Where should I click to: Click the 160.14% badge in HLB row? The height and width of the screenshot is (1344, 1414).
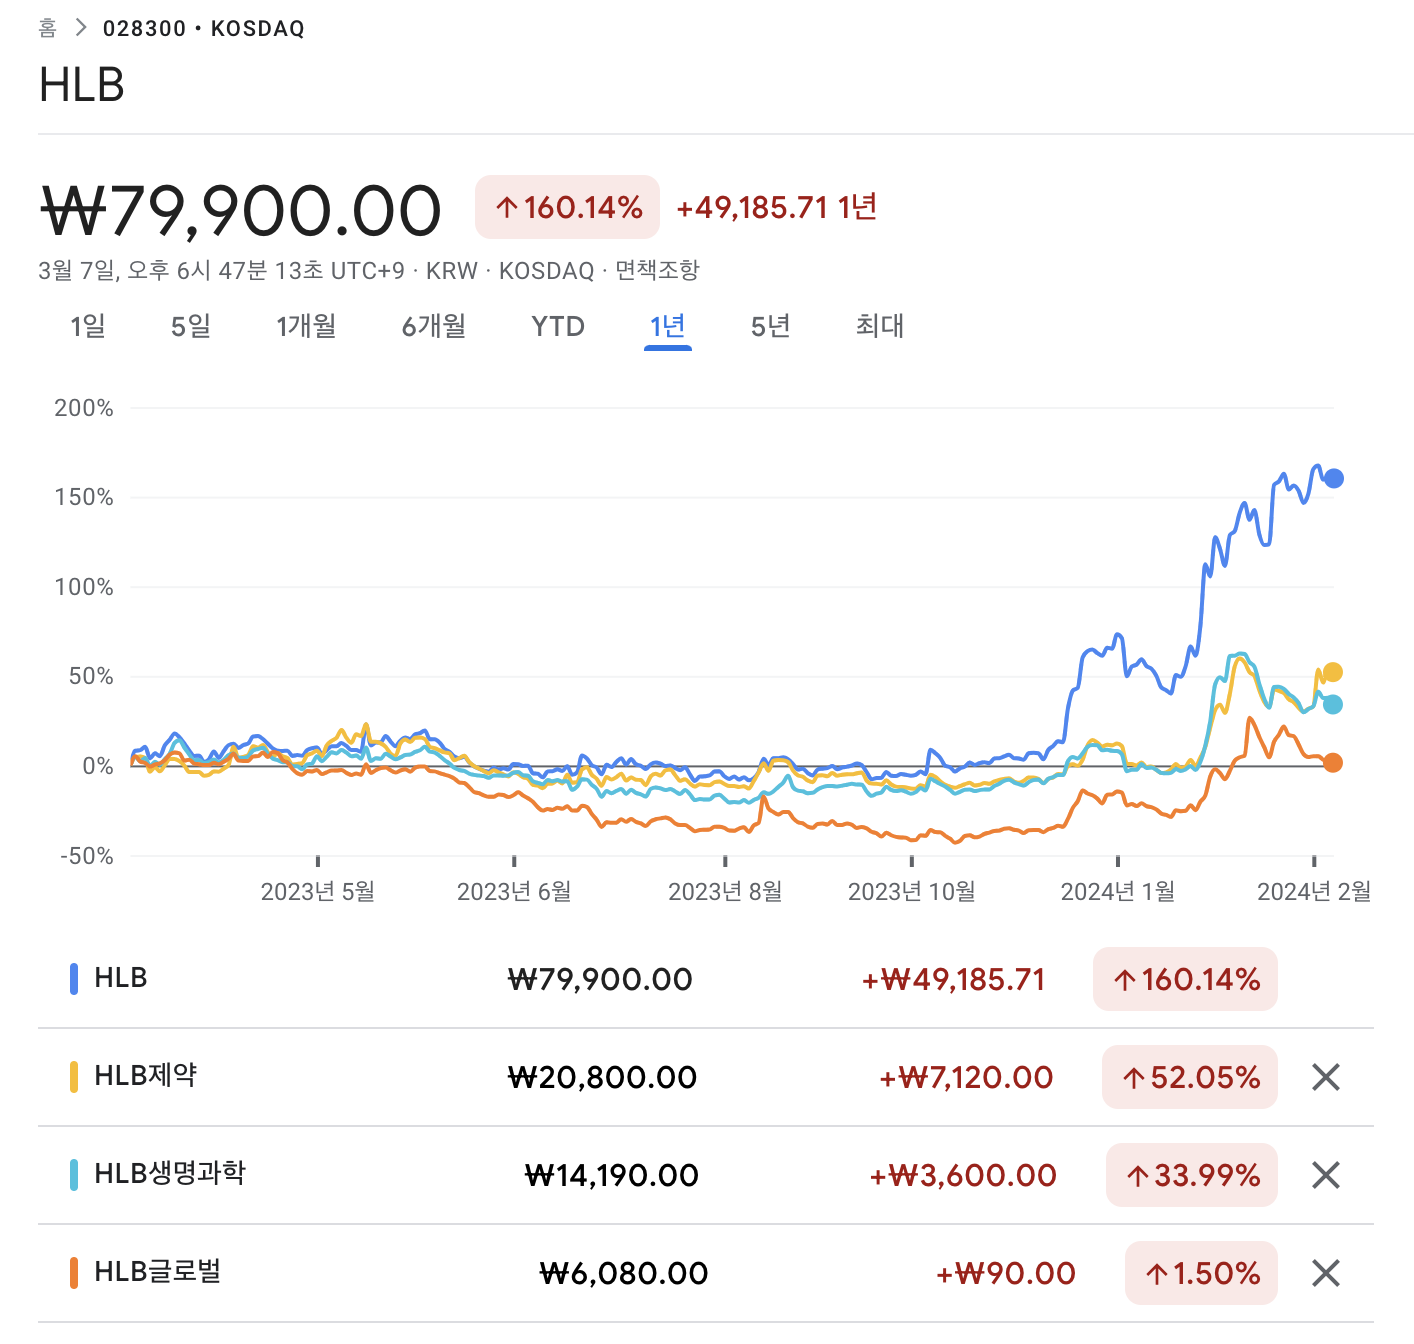[x=1185, y=979]
